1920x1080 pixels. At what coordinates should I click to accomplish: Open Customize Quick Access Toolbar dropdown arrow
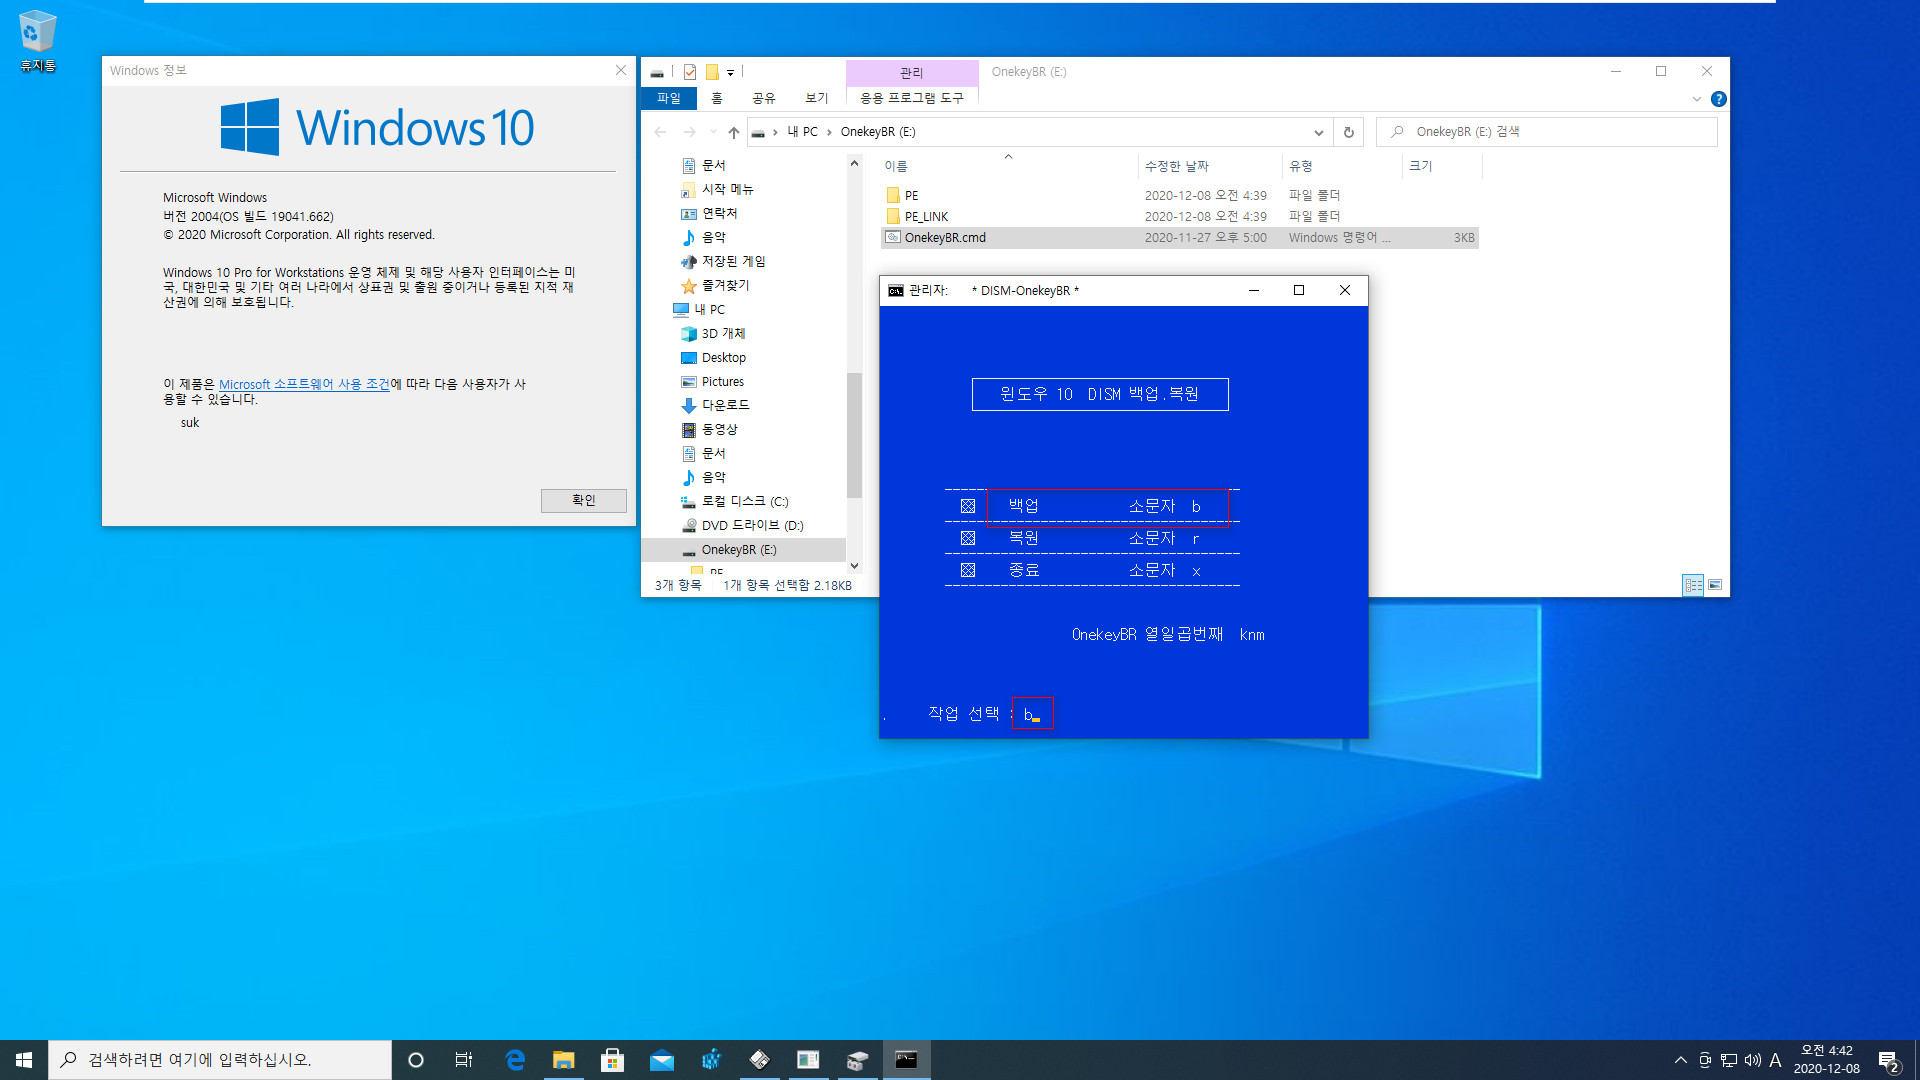pyautogui.click(x=730, y=73)
